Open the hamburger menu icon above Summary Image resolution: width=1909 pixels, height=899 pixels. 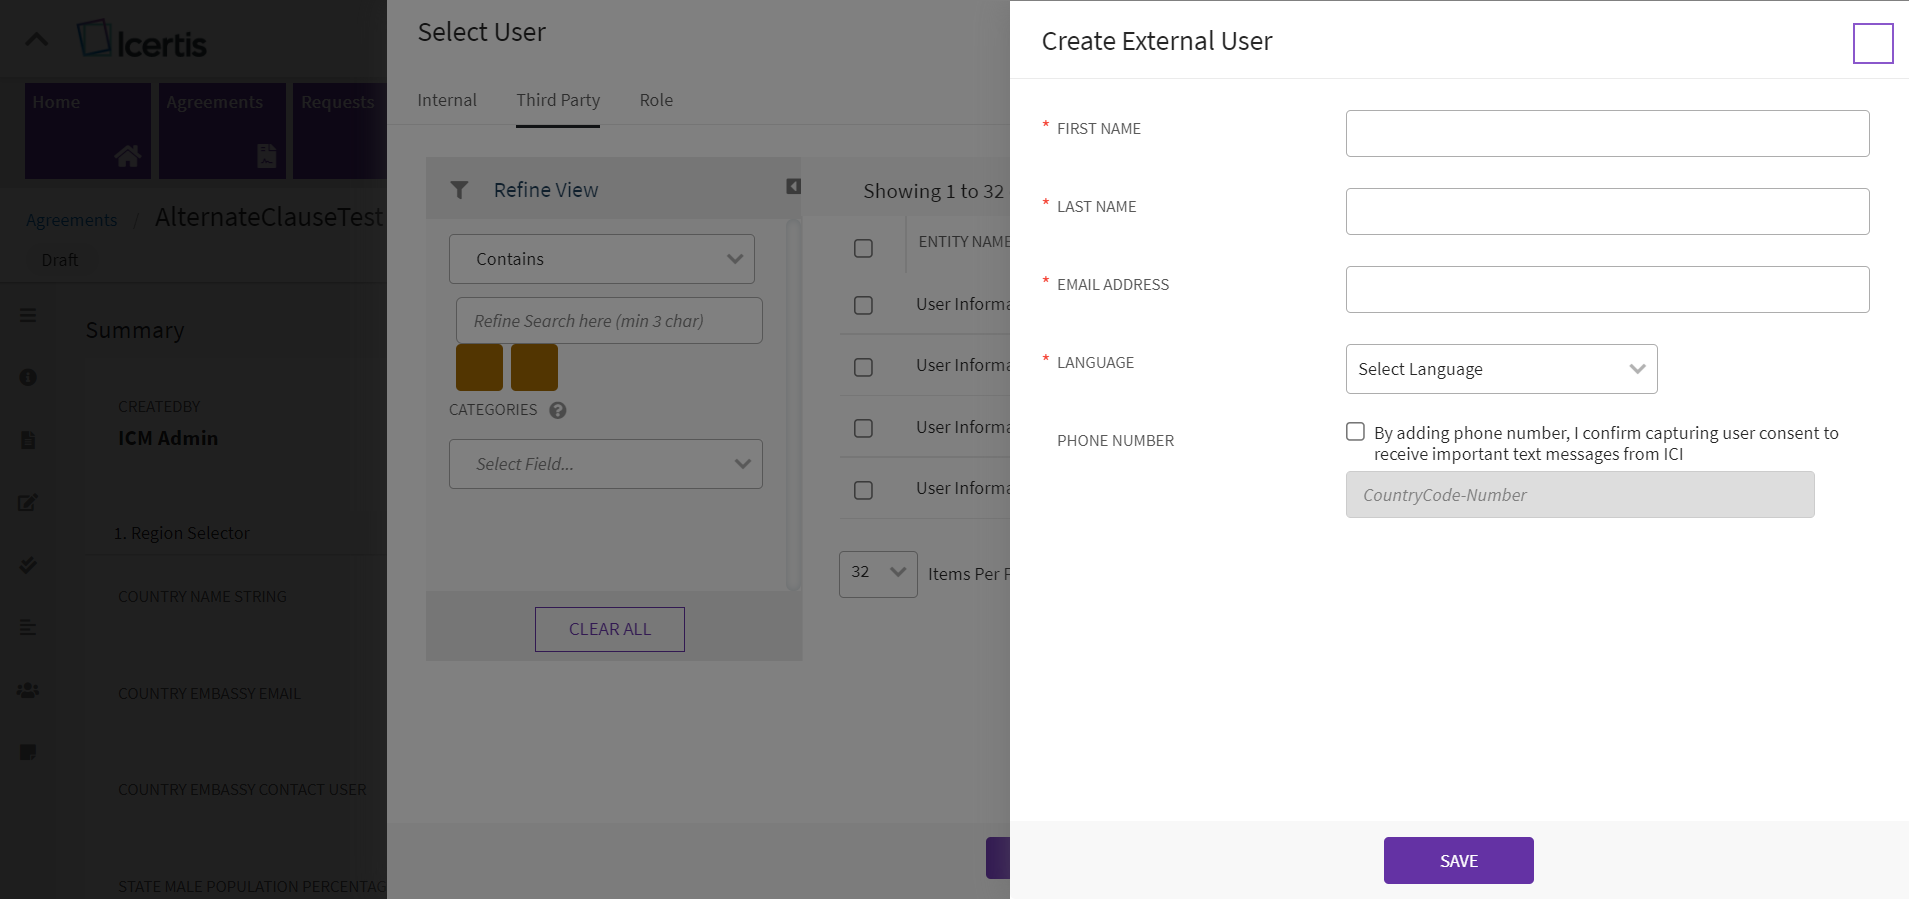pos(28,315)
